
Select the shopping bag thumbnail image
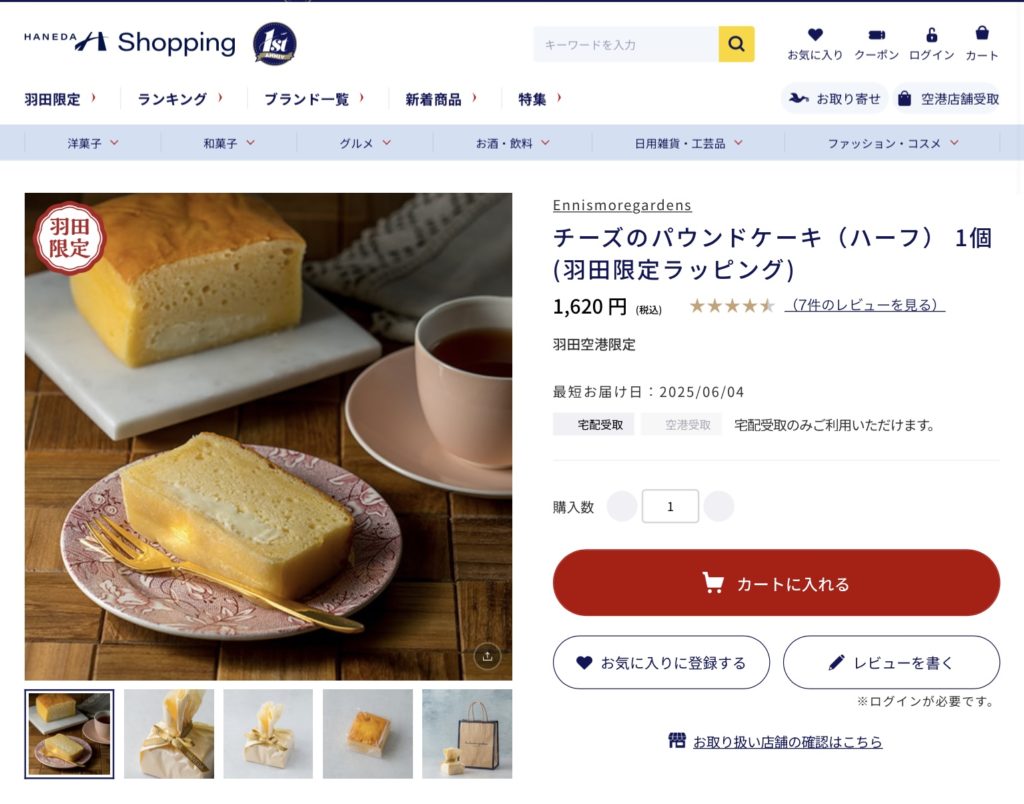[467, 734]
